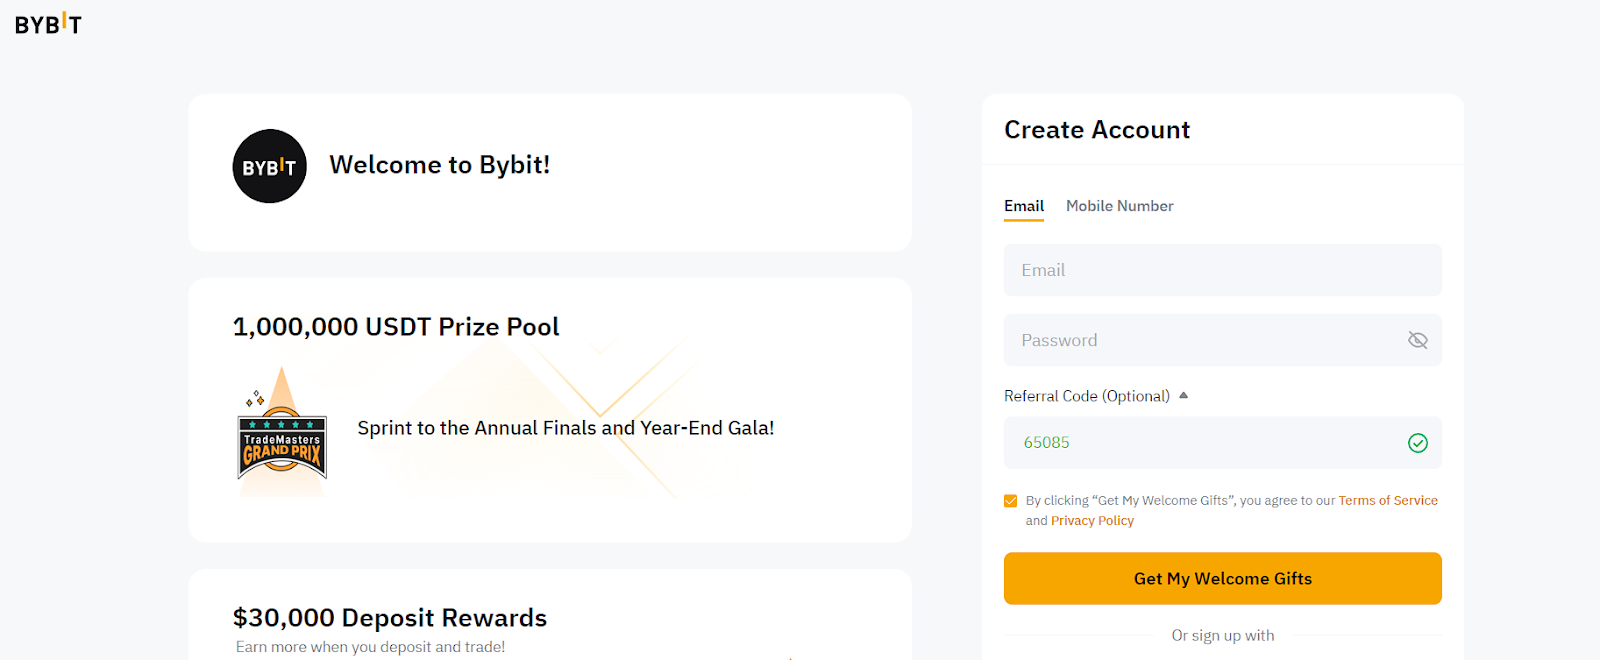Click the referral code field containing 65085
Image resolution: width=1600 pixels, height=660 pixels.
click(1200, 443)
